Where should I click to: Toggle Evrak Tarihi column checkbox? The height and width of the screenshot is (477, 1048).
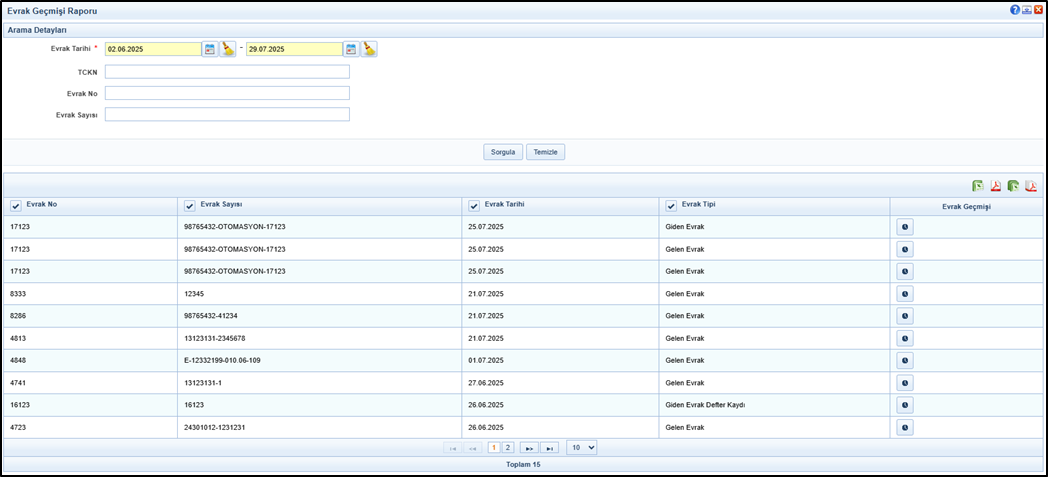tap(474, 206)
